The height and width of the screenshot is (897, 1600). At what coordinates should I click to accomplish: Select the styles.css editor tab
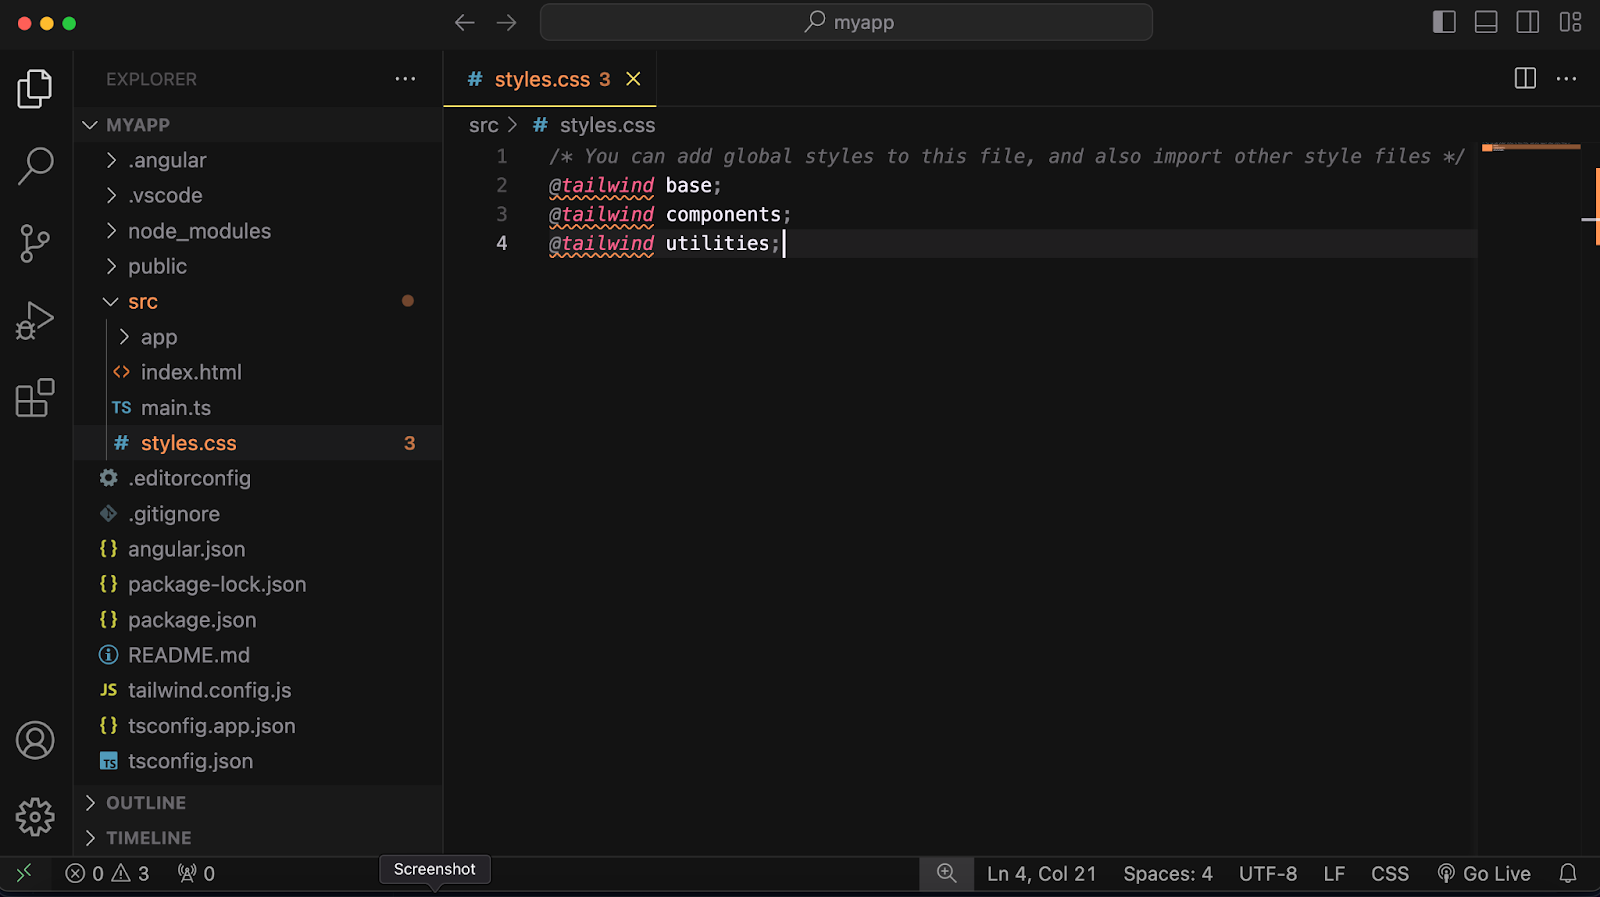541,79
